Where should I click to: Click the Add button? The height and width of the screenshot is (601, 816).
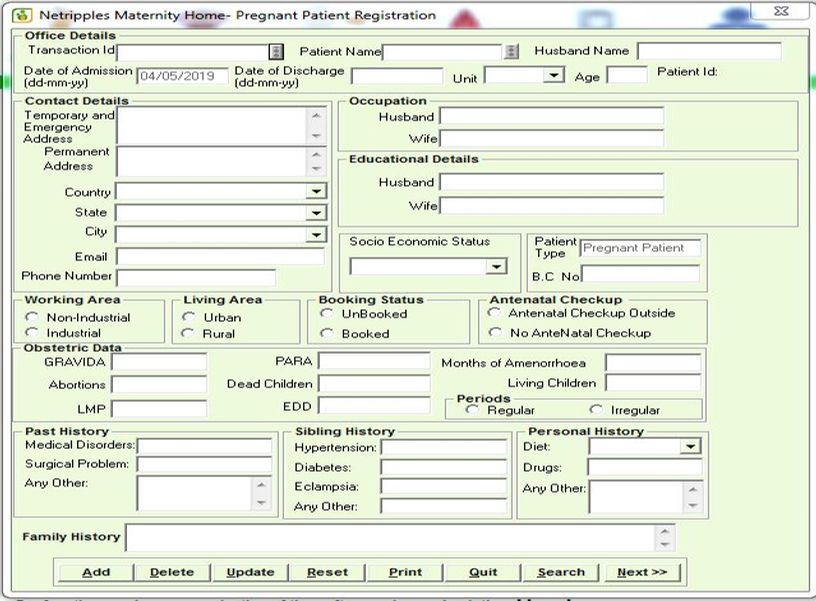coord(96,572)
